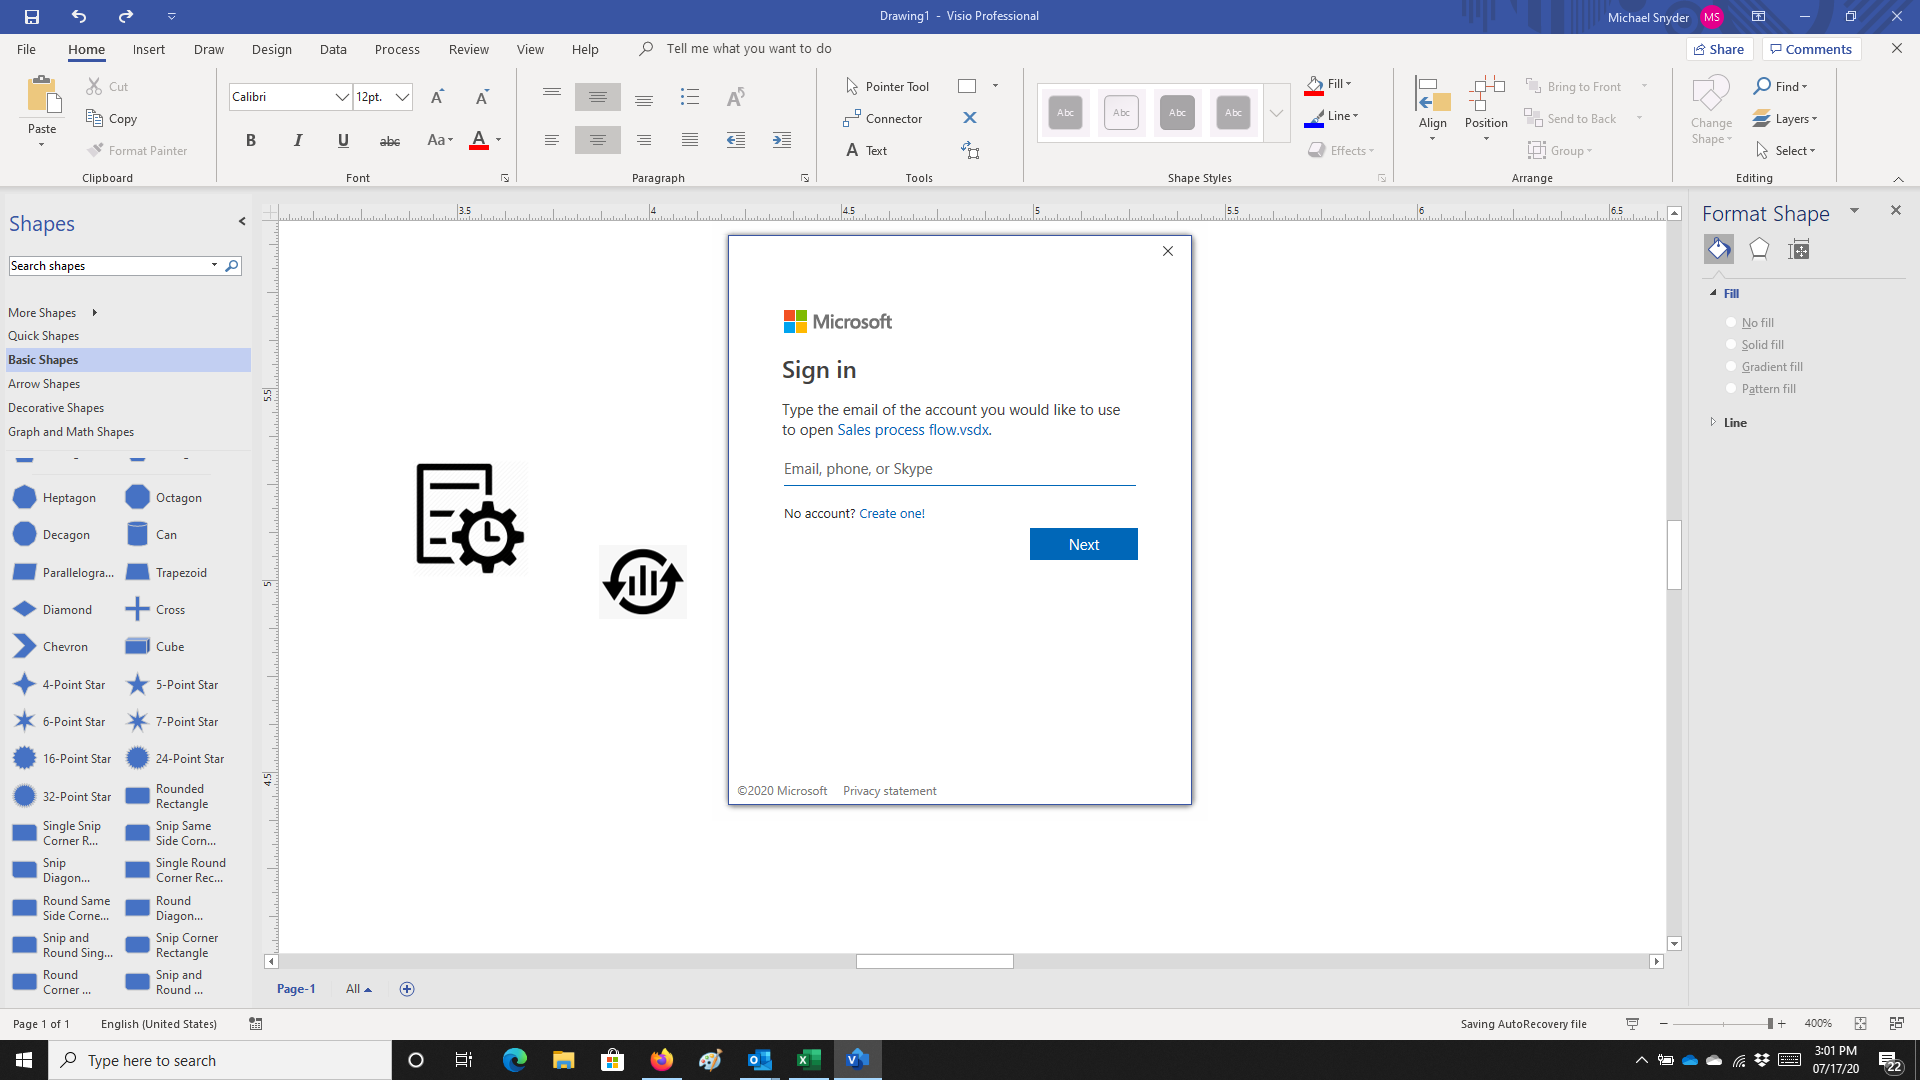Switch to the Insert ribbon tab

[x=148, y=48]
